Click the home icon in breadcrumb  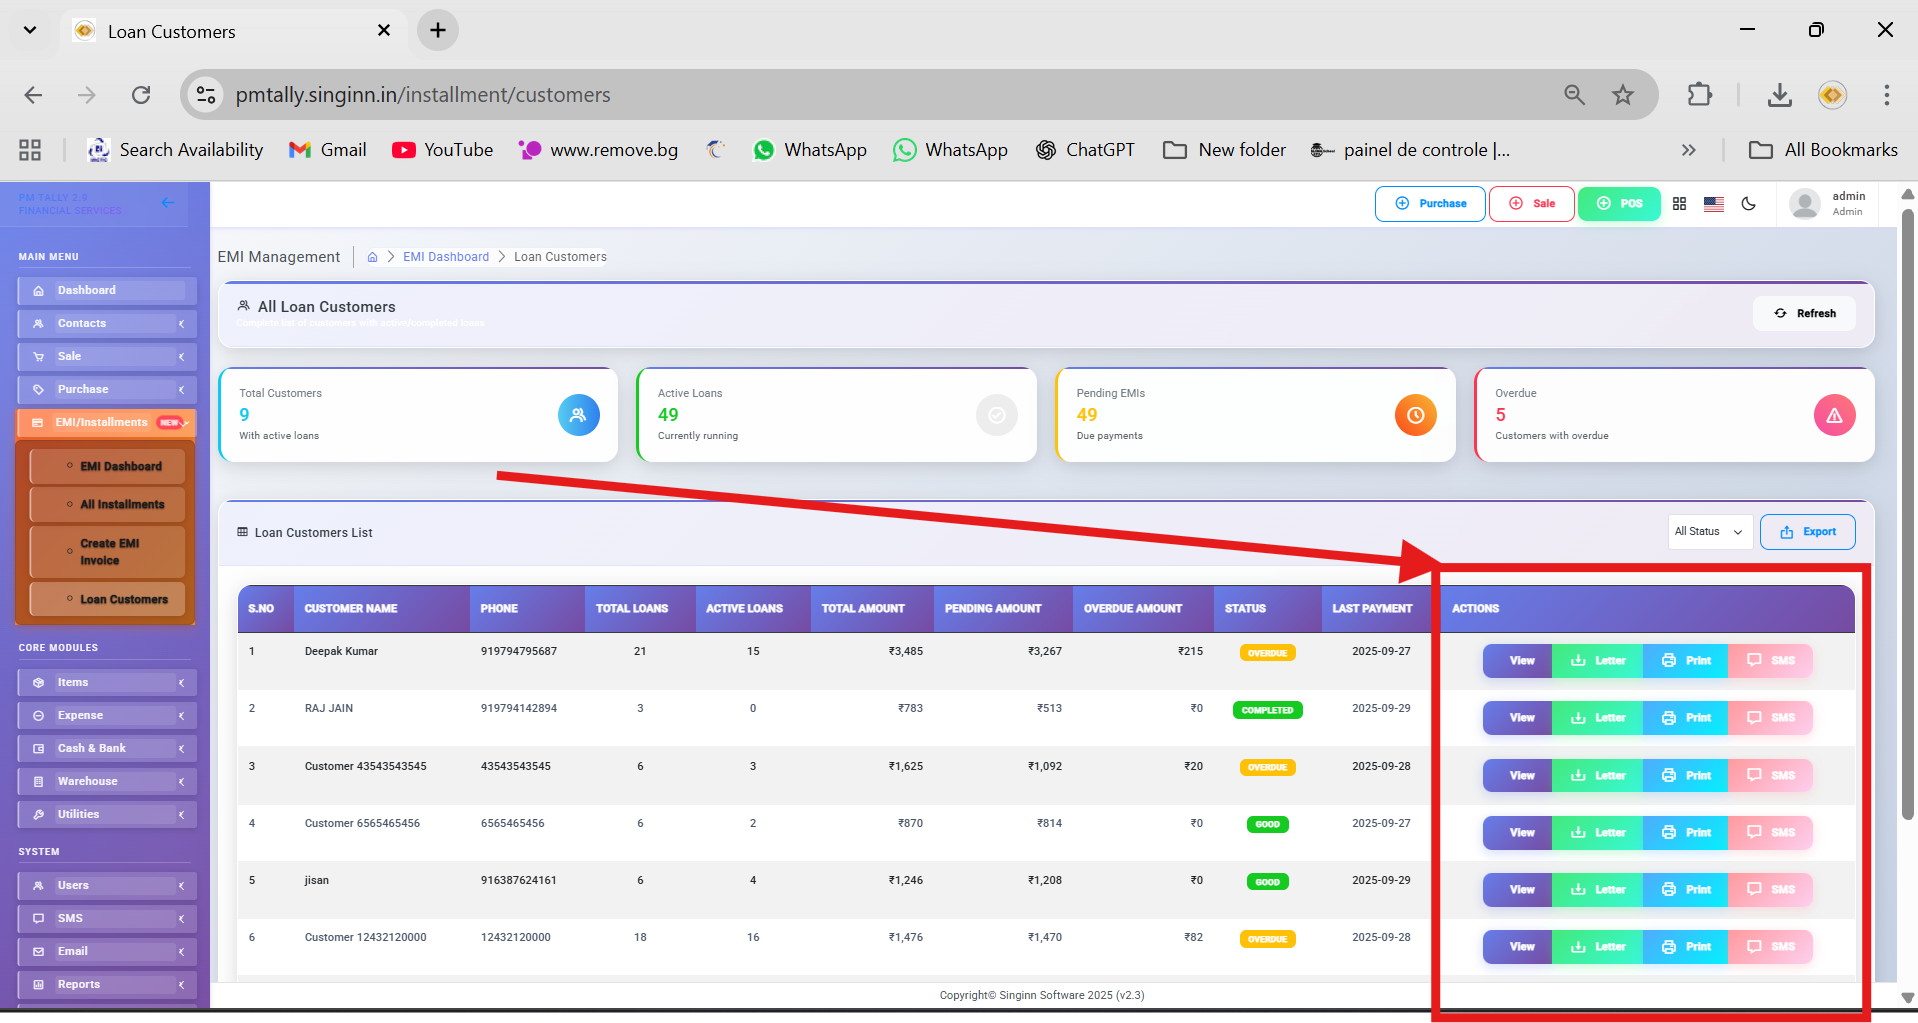pos(372,257)
